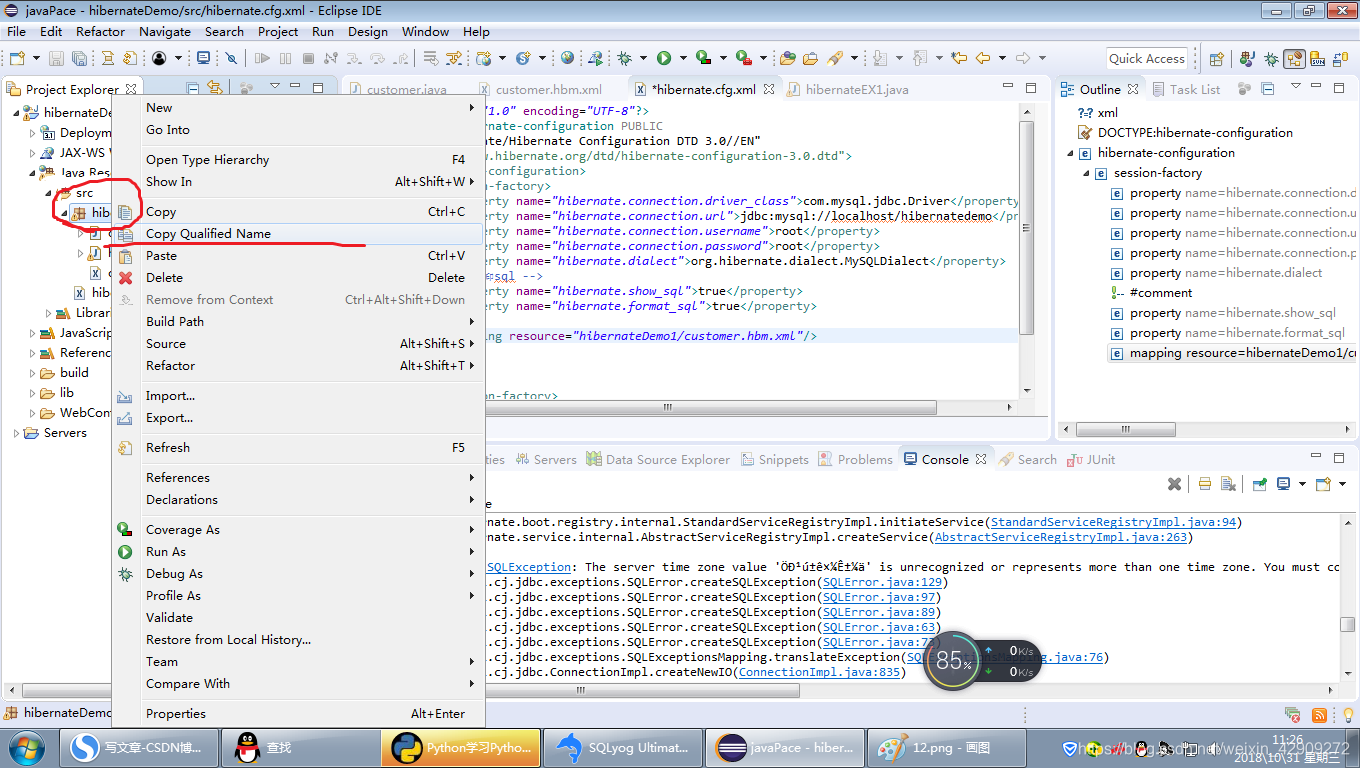The height and width of the screenshot is (768, 1360).
Task: Open the Run As submenu
Action: (298, 551)
